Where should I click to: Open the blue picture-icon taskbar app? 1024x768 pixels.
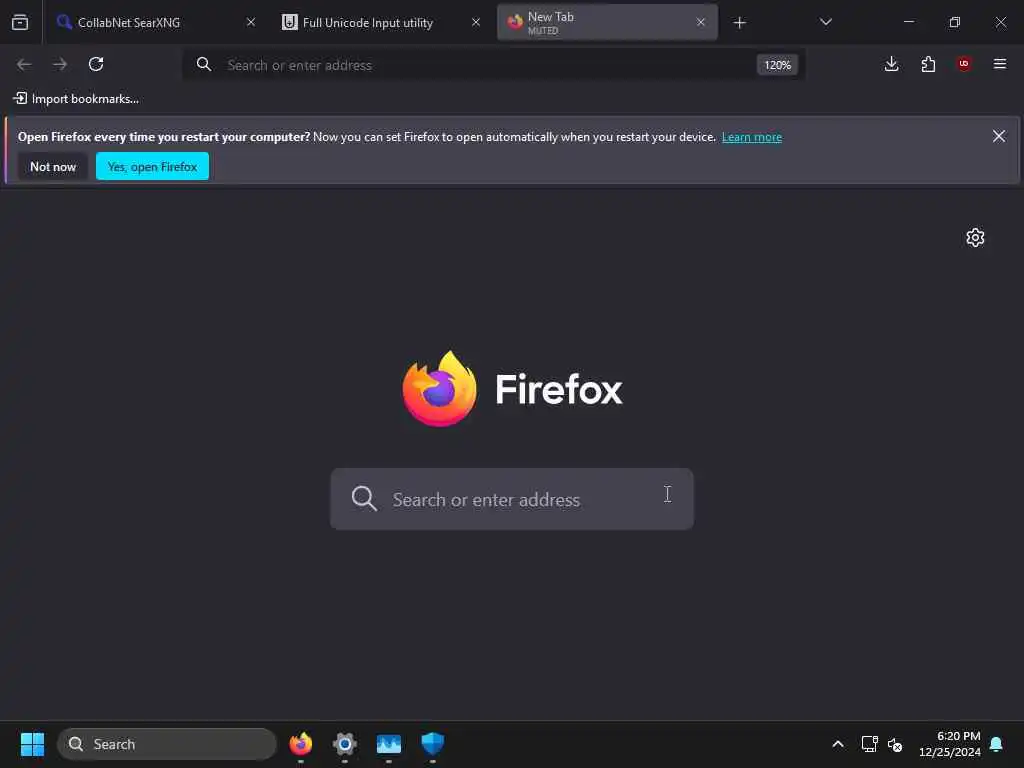click(x=389, y=744)
